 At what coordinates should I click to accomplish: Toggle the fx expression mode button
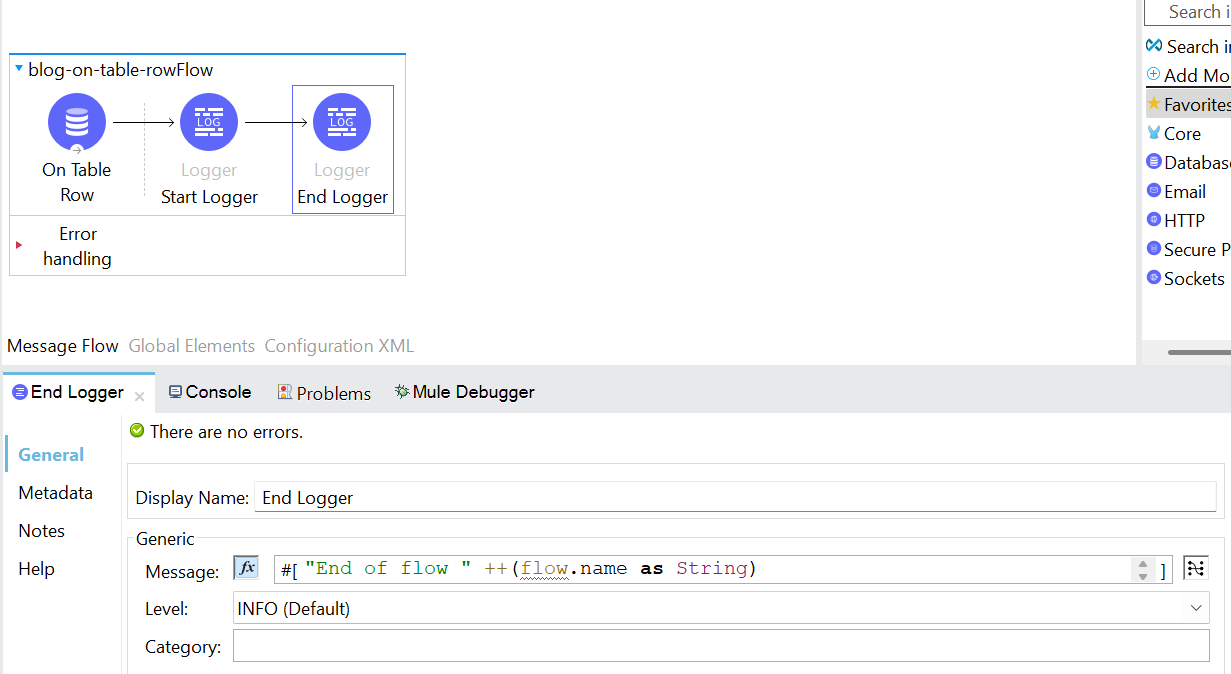pyautogui.click(x=246, y=568)
